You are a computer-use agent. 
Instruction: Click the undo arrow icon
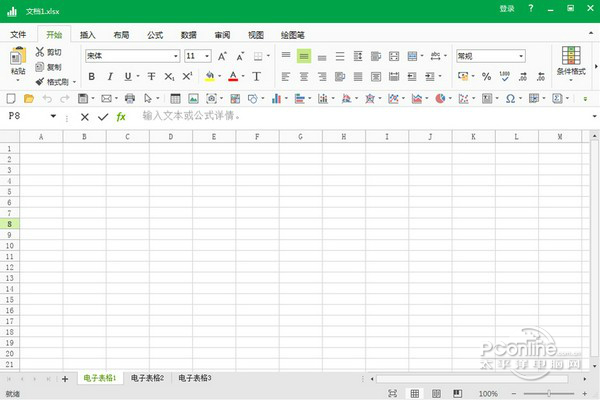point(47,99)
